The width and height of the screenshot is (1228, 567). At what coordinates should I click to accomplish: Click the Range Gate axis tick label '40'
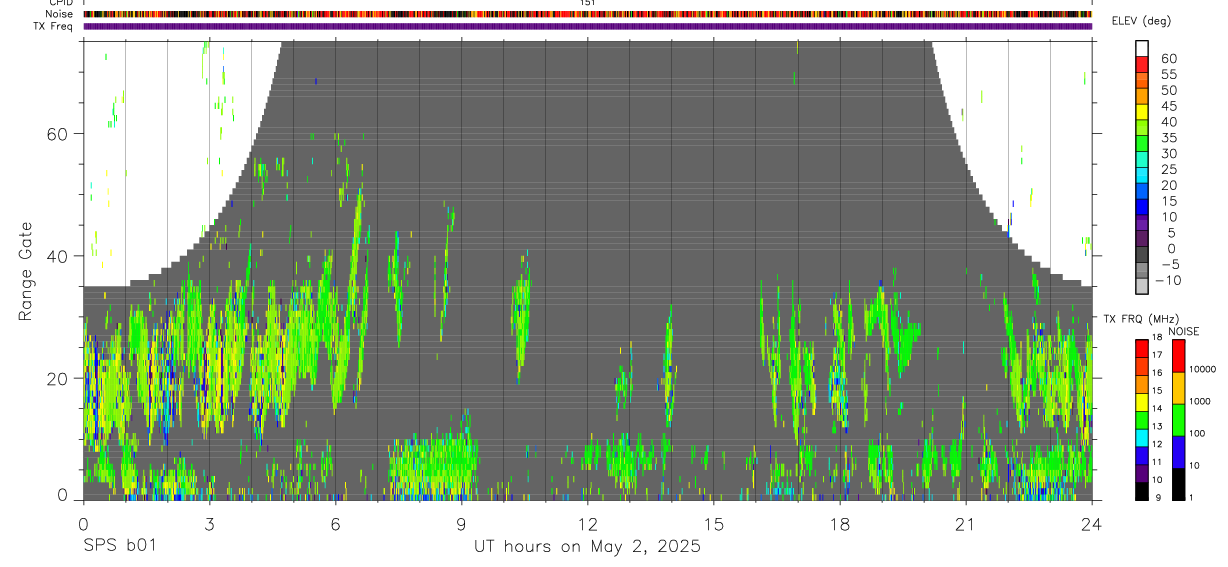point(59,256)
